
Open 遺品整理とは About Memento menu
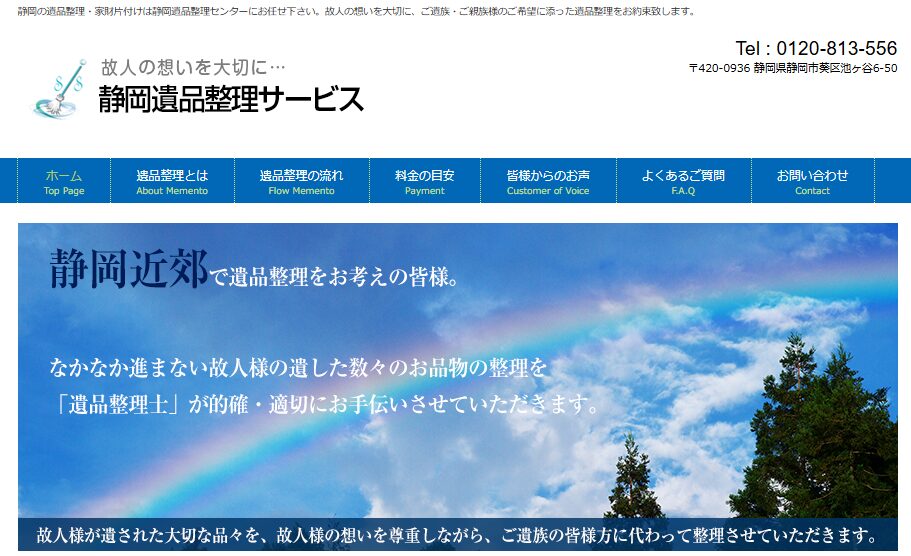tap(172, 181)
